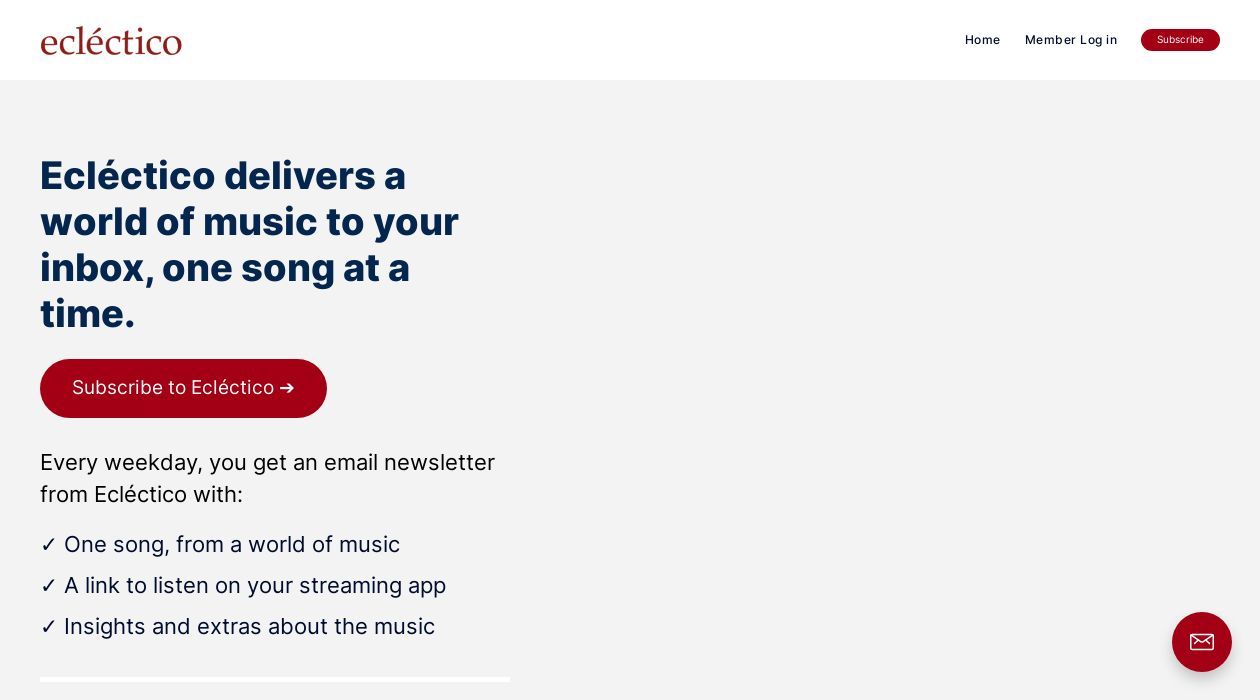Click the white divider line below list
This screenshot has height=700, width=1260.
coord(275,679)
